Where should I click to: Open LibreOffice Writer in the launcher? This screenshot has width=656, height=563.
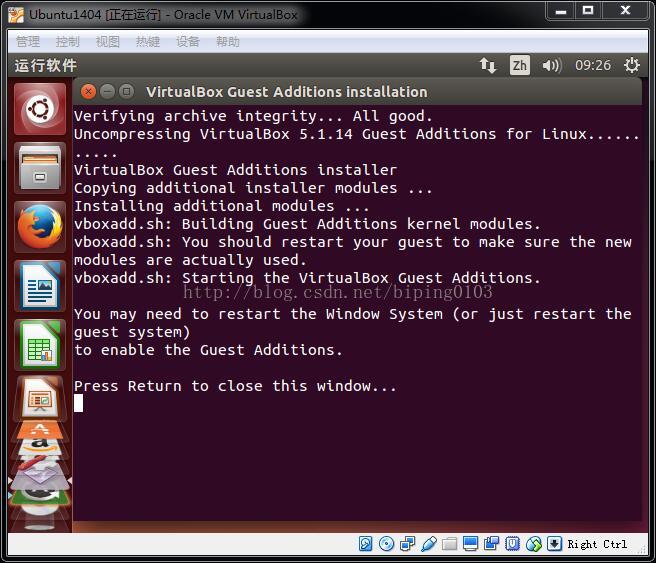[x=40, y=286]
